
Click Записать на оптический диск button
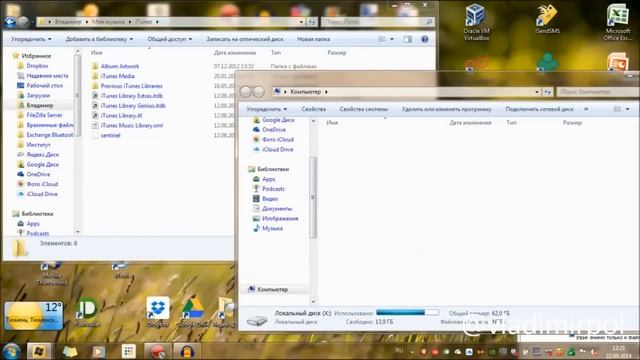pos(244,39)
